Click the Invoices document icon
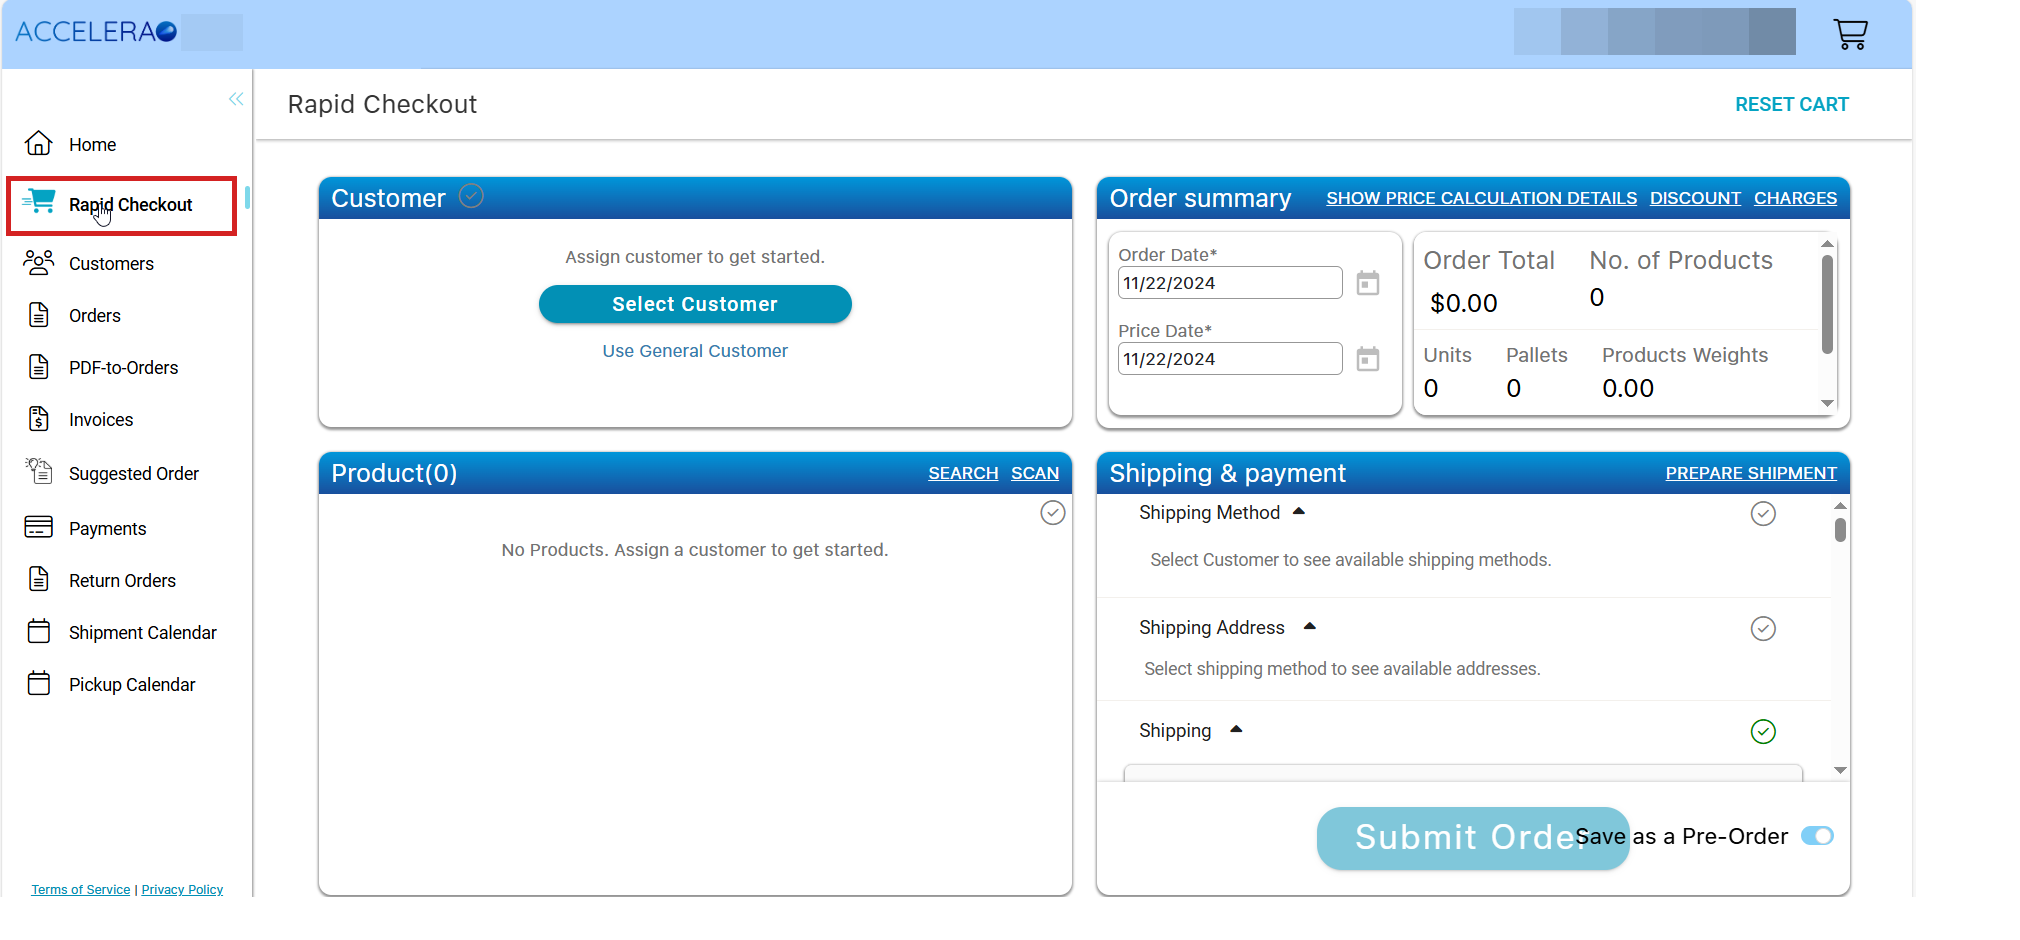Viewport: 2020px width, 940px height. point(39,419)
